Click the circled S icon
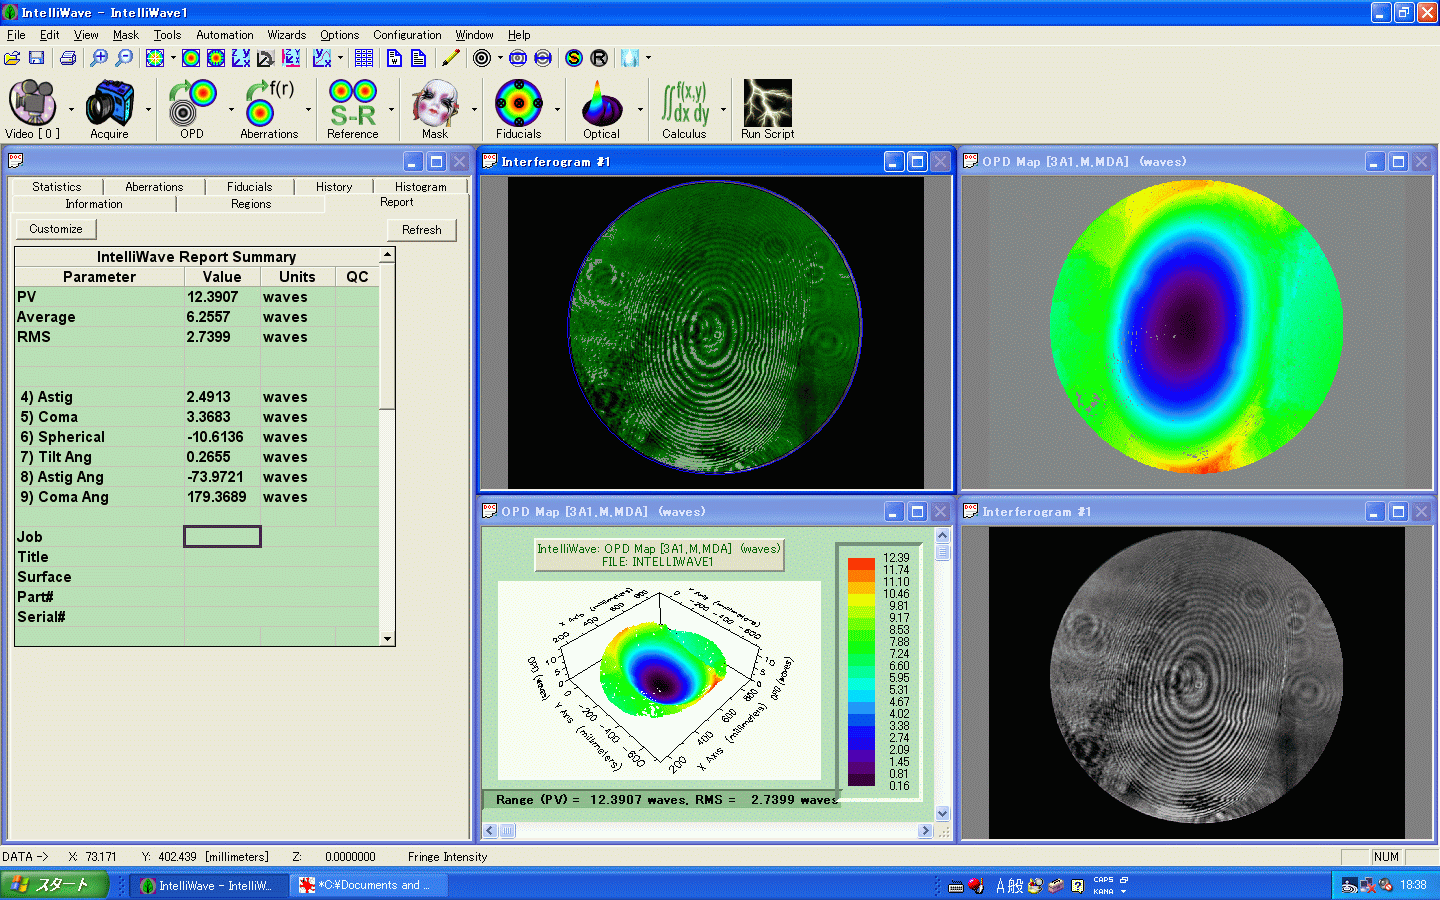The height and width of the screenshot is (900, 1440). point(574,58)
